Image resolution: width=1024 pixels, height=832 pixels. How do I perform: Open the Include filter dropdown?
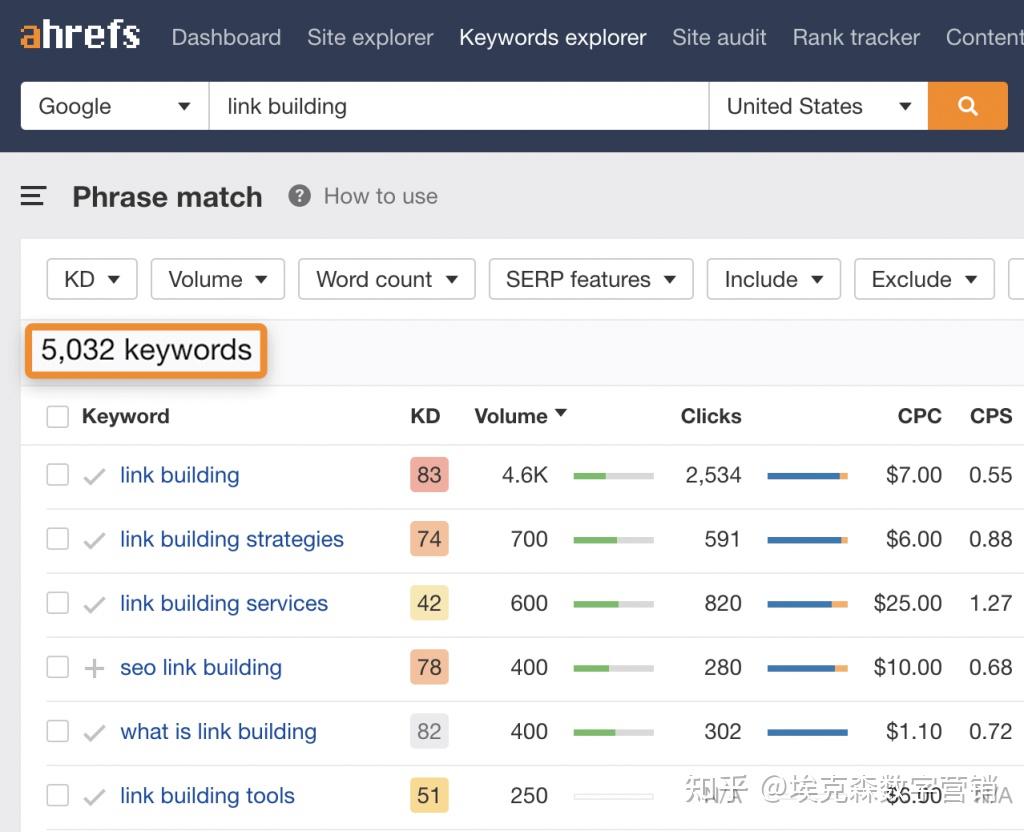[774, 279]
